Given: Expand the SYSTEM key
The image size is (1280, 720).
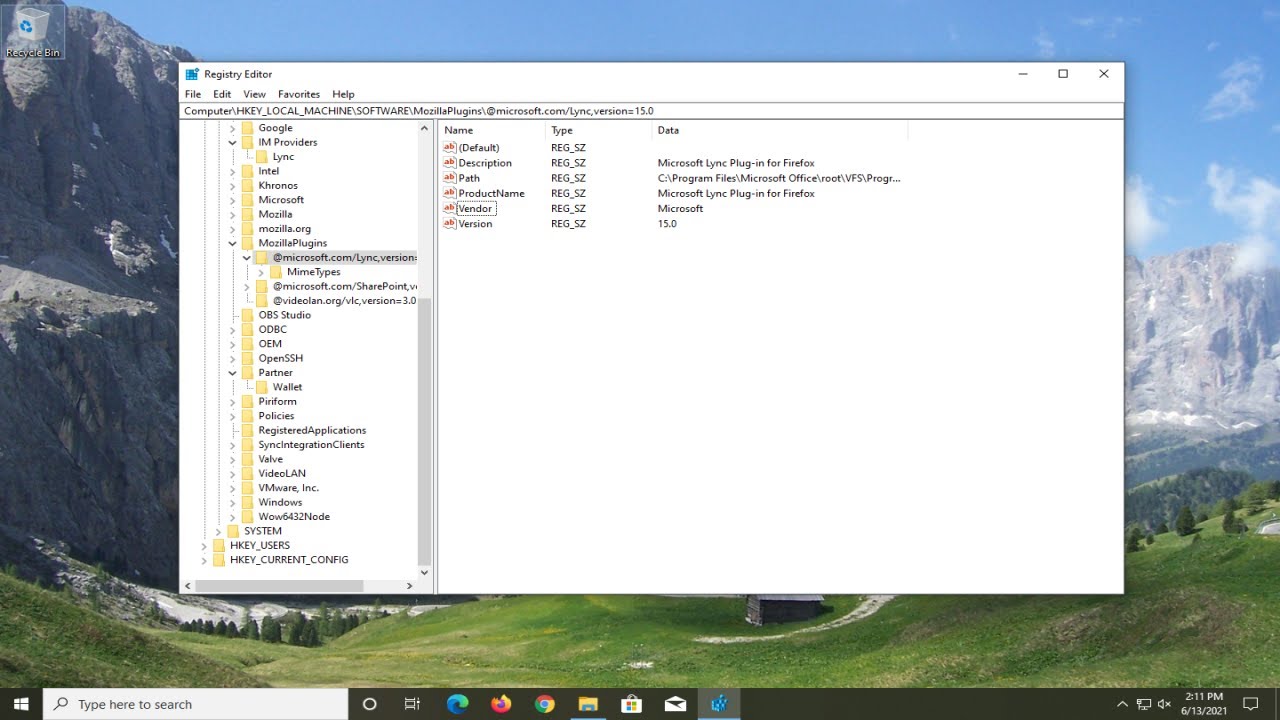Looking at the screenshot, I should tap(218, 531).
